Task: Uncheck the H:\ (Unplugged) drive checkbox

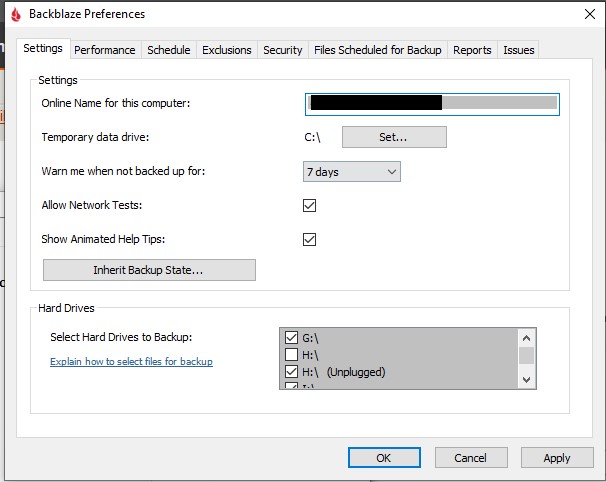Action: [x=291, y=372]
